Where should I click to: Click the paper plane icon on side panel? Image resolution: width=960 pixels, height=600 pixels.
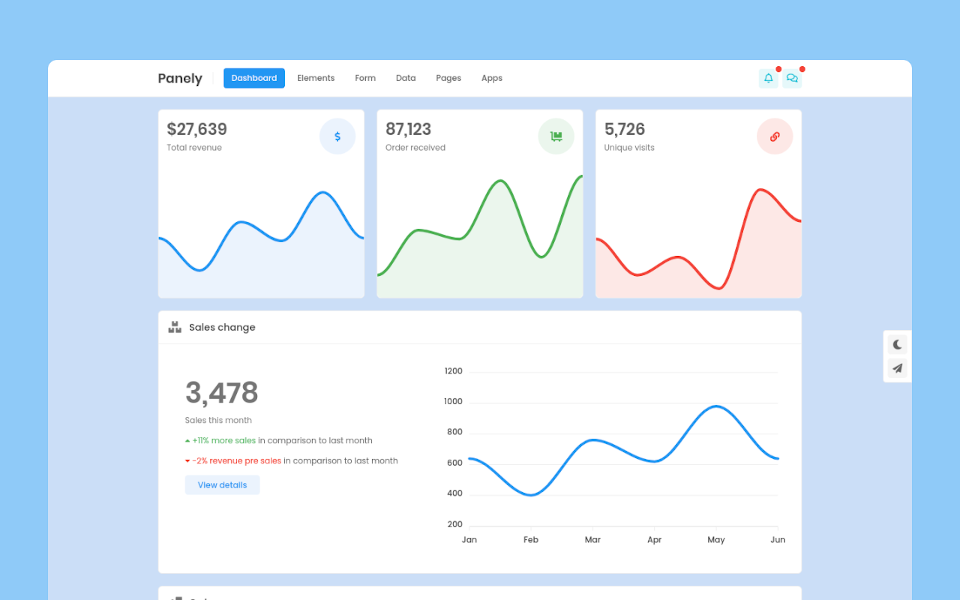coord(897,369)
